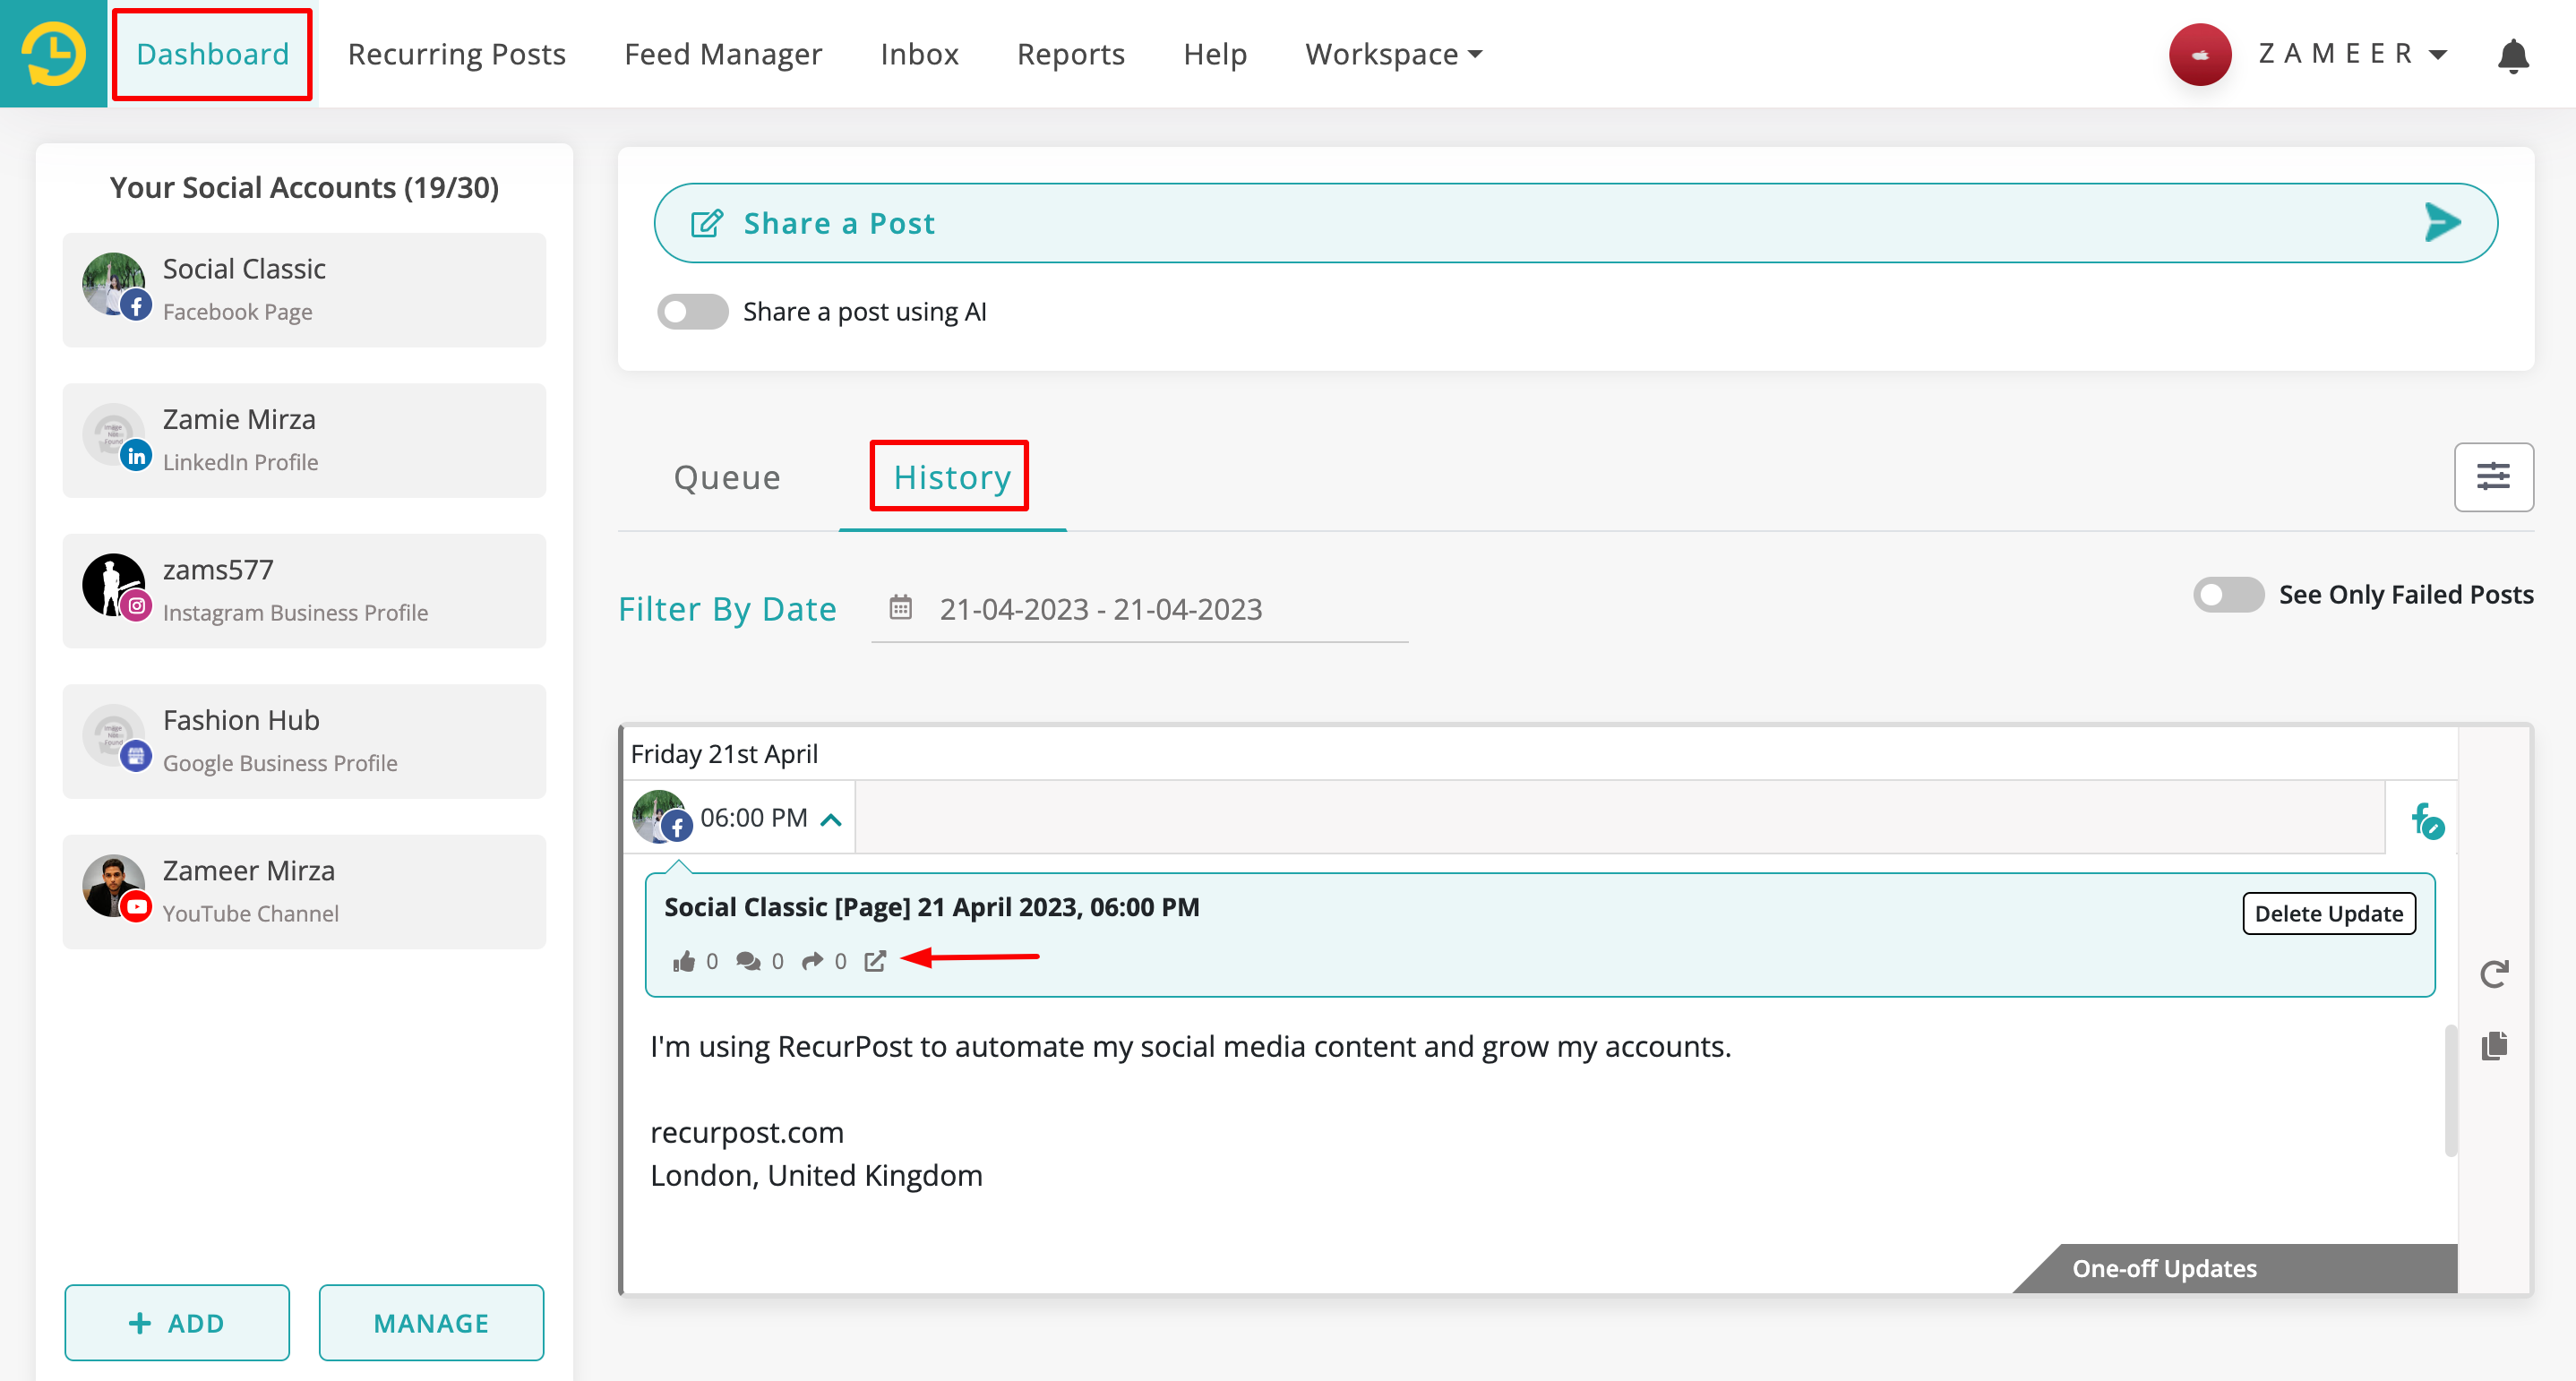Click the ADD account button
This screenshot has width=2576, height=1381.
(x=177, y=1322)
